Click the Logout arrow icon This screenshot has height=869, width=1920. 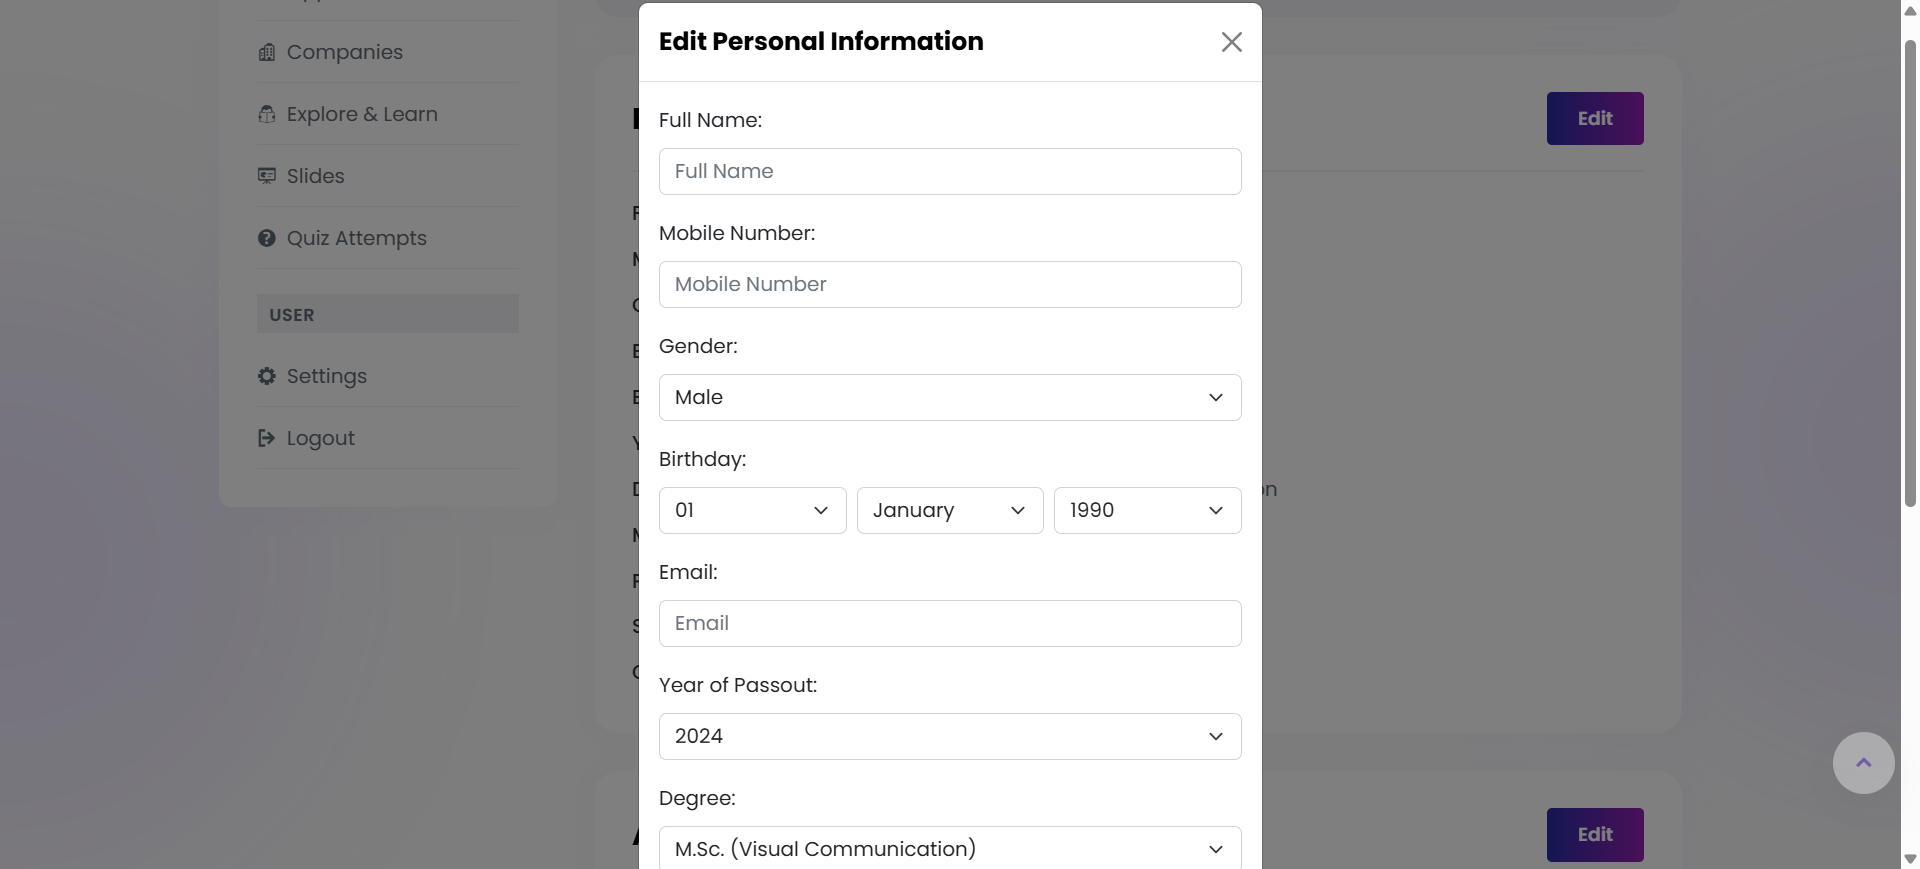pyautogui.click(x=266, y=438)
